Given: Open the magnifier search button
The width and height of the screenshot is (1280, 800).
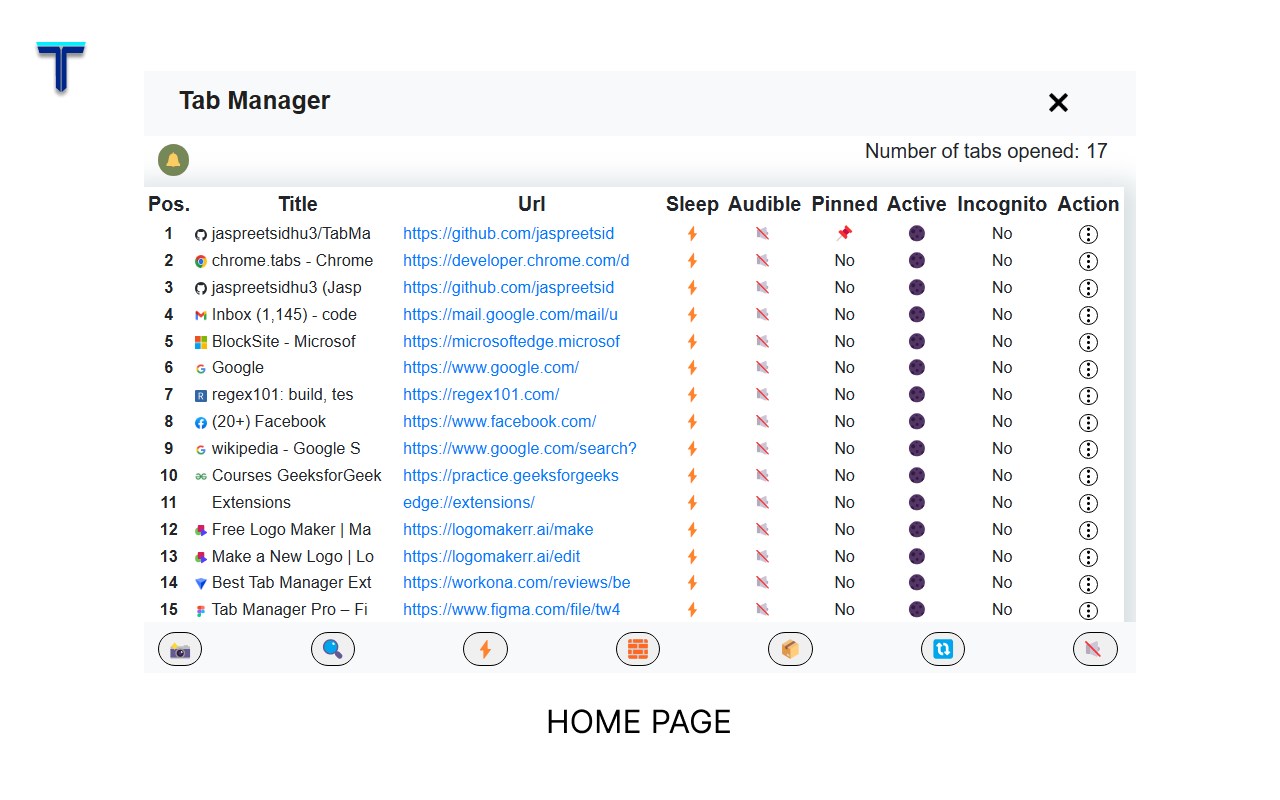Looking at the screenshot, I should pos(333,650).
